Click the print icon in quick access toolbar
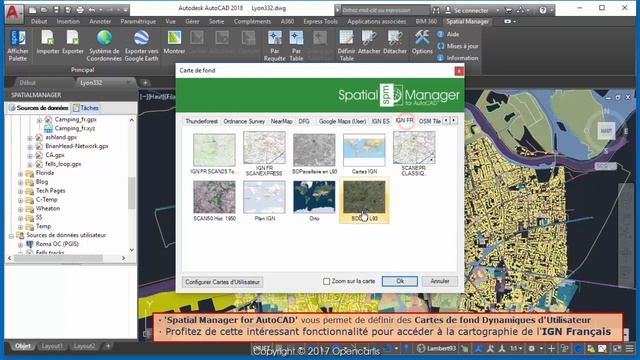 [x=80, y=9]
